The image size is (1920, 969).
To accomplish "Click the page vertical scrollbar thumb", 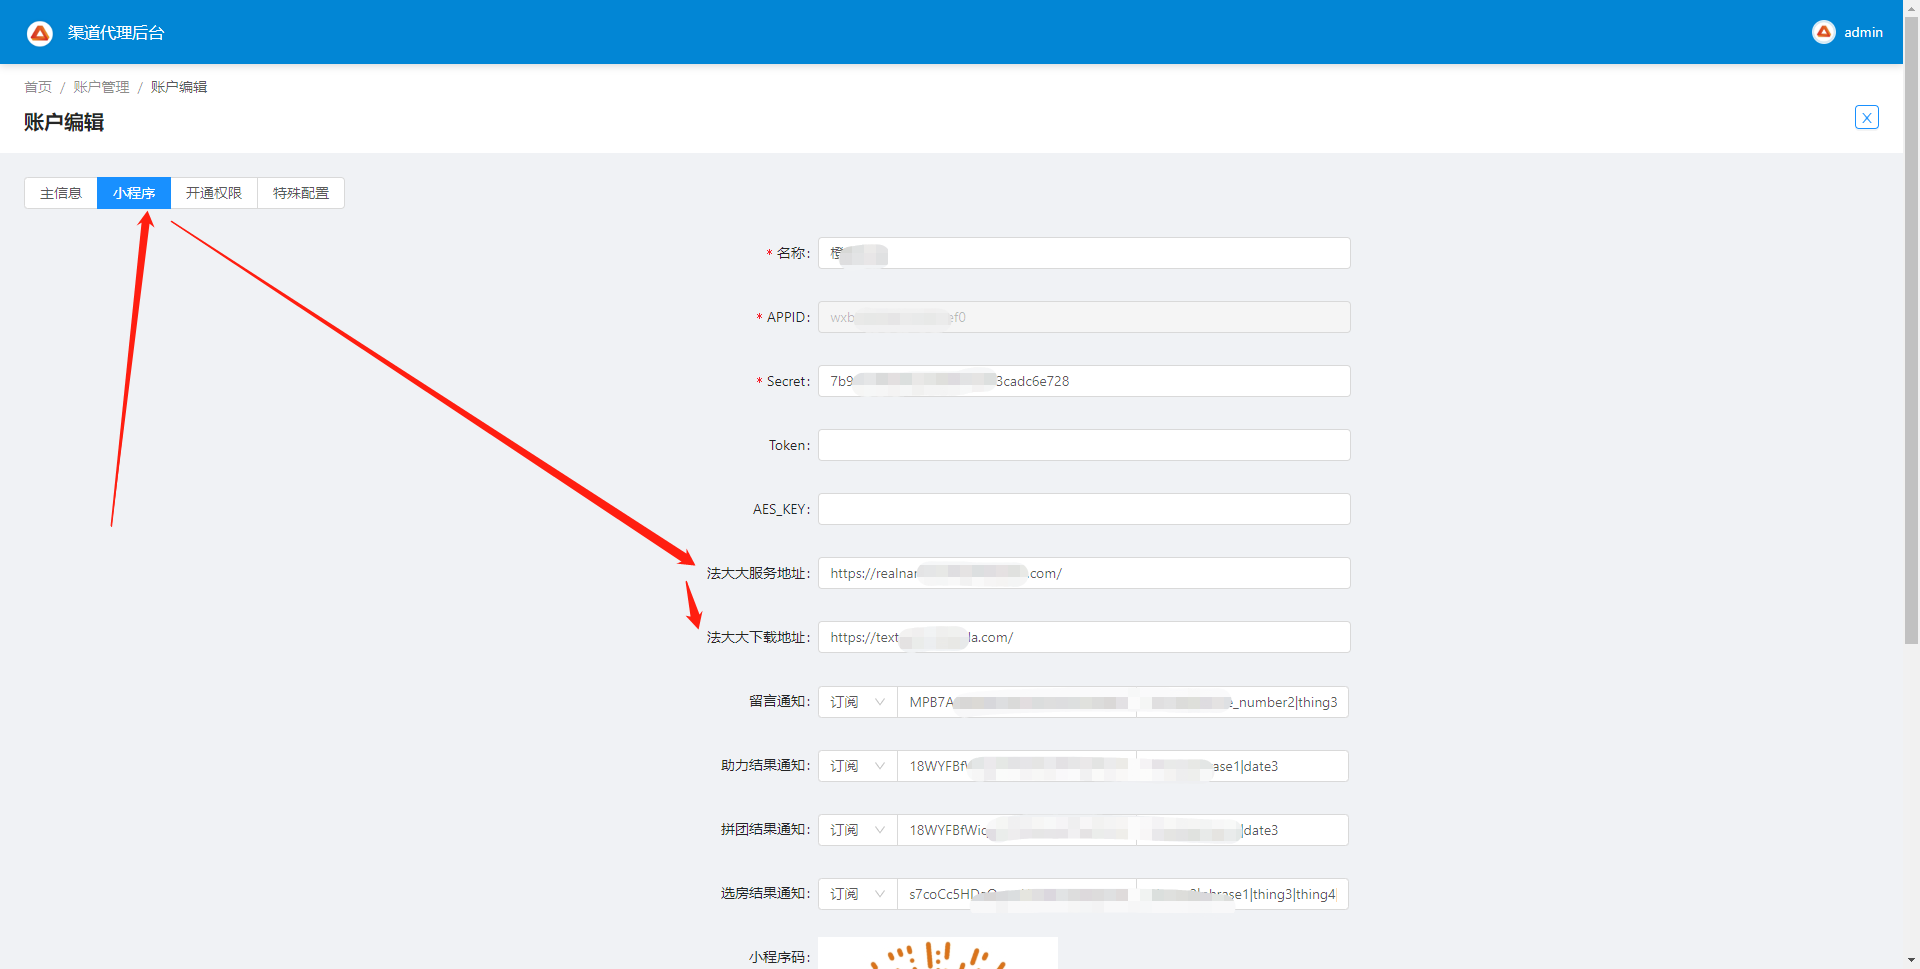I will click(x=1911, y=330).
